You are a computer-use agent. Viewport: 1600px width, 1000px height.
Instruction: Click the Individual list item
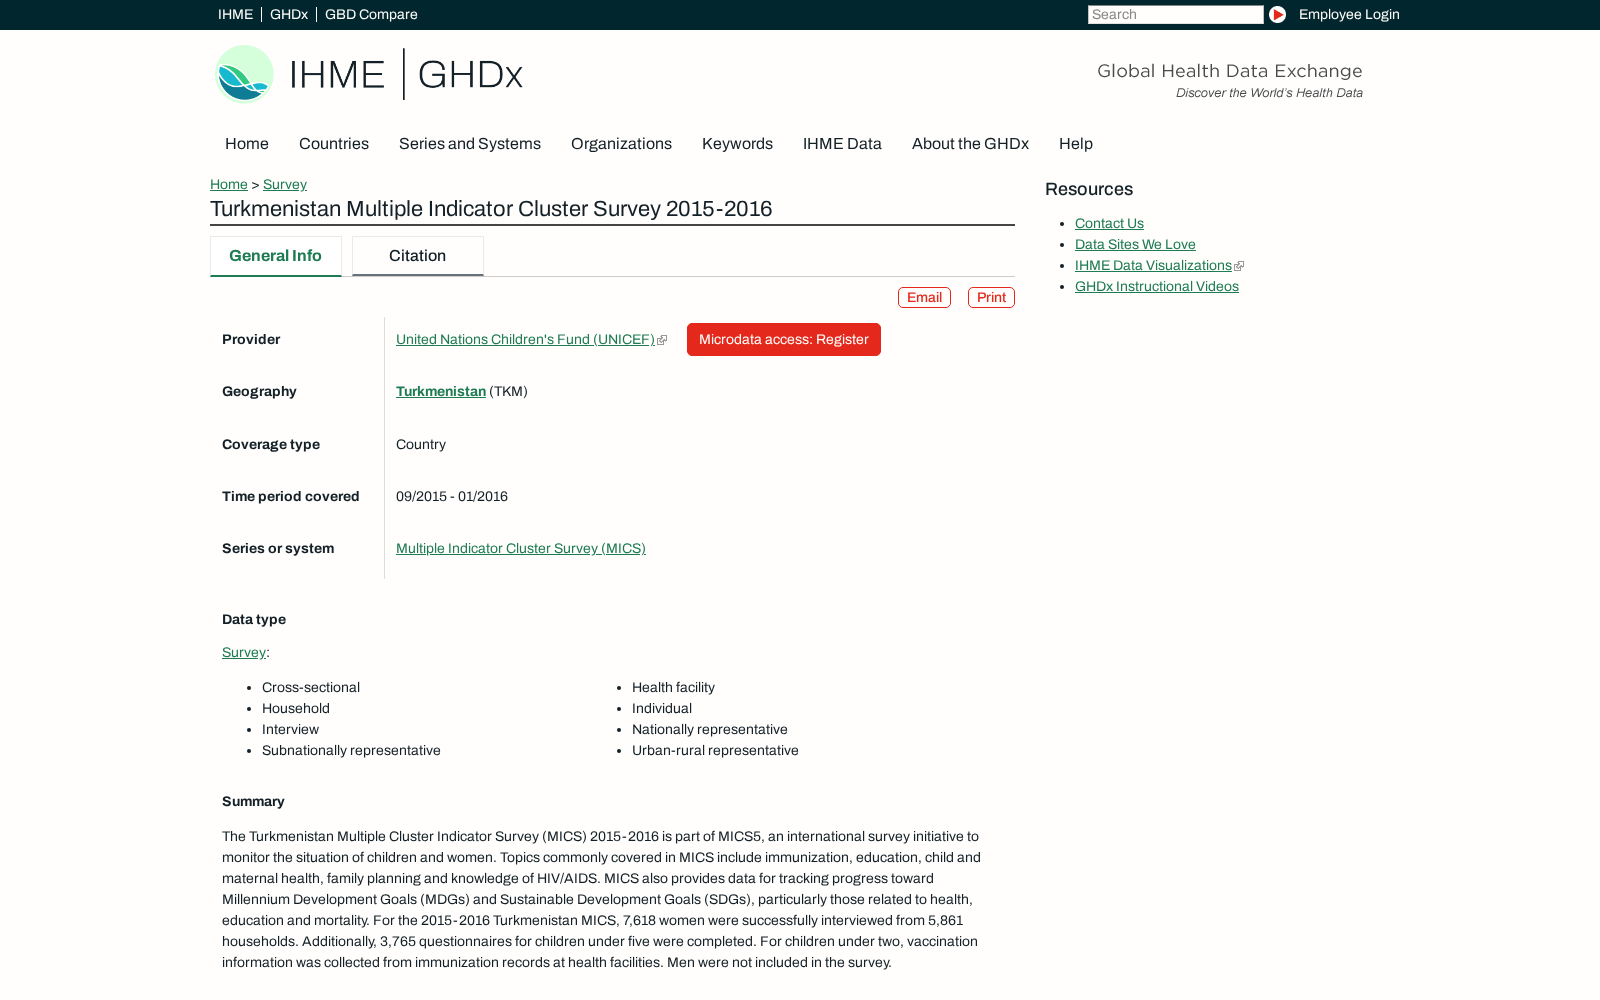(x=662, y=709)
